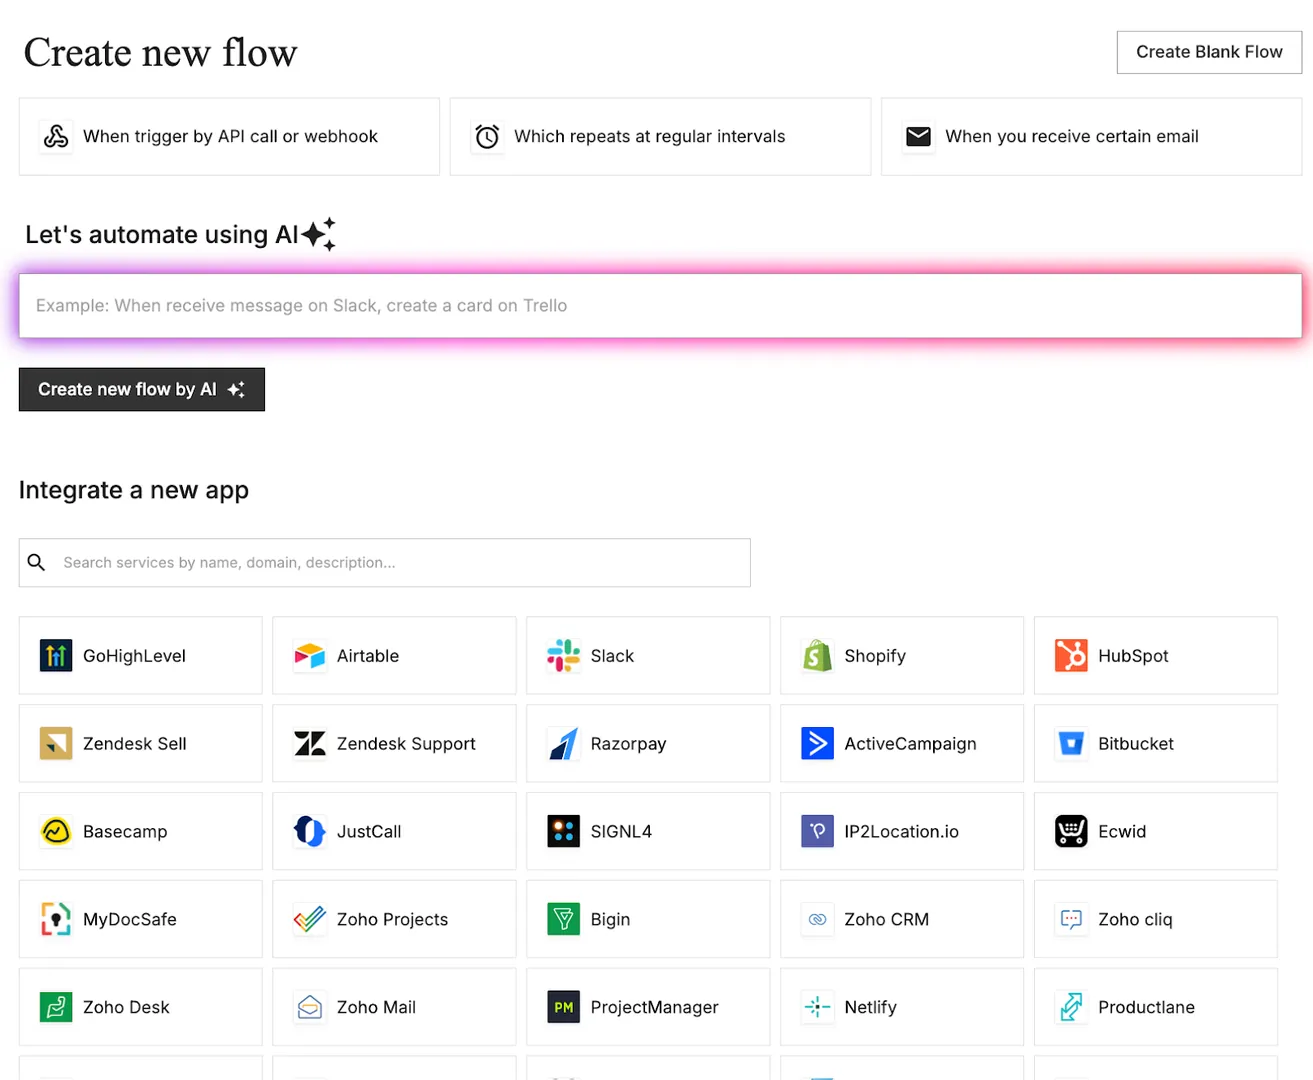Click the Zoho Mail envelope icon
This screenshot has height=1080, width=1313.
(x=310, y=1008)
